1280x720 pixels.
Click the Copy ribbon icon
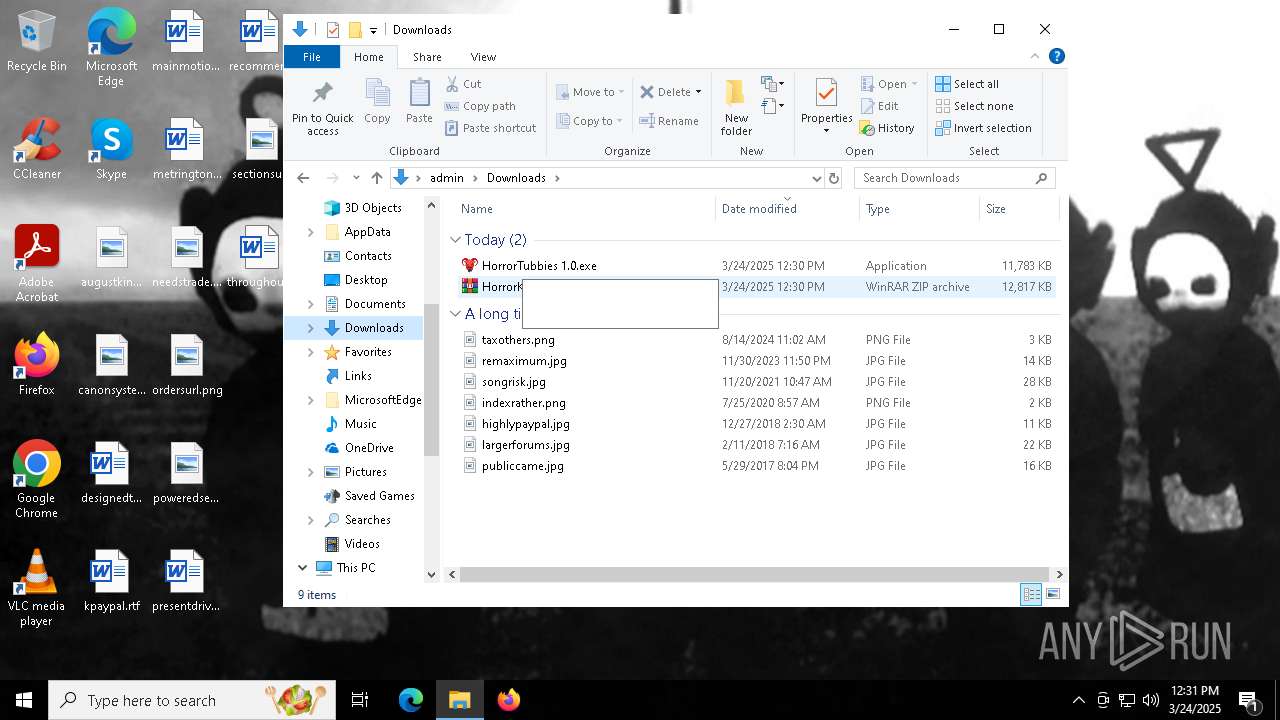(x=377, y=102)
